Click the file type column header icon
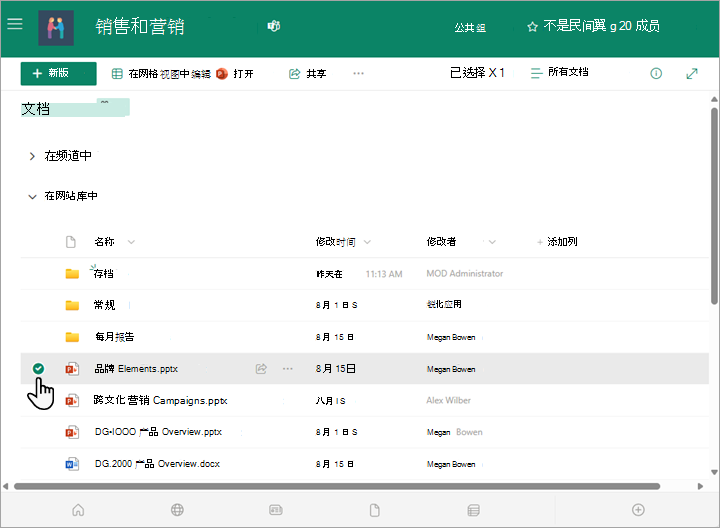The height and width of the screenshot is (528, 720). (x=71, y=242)
